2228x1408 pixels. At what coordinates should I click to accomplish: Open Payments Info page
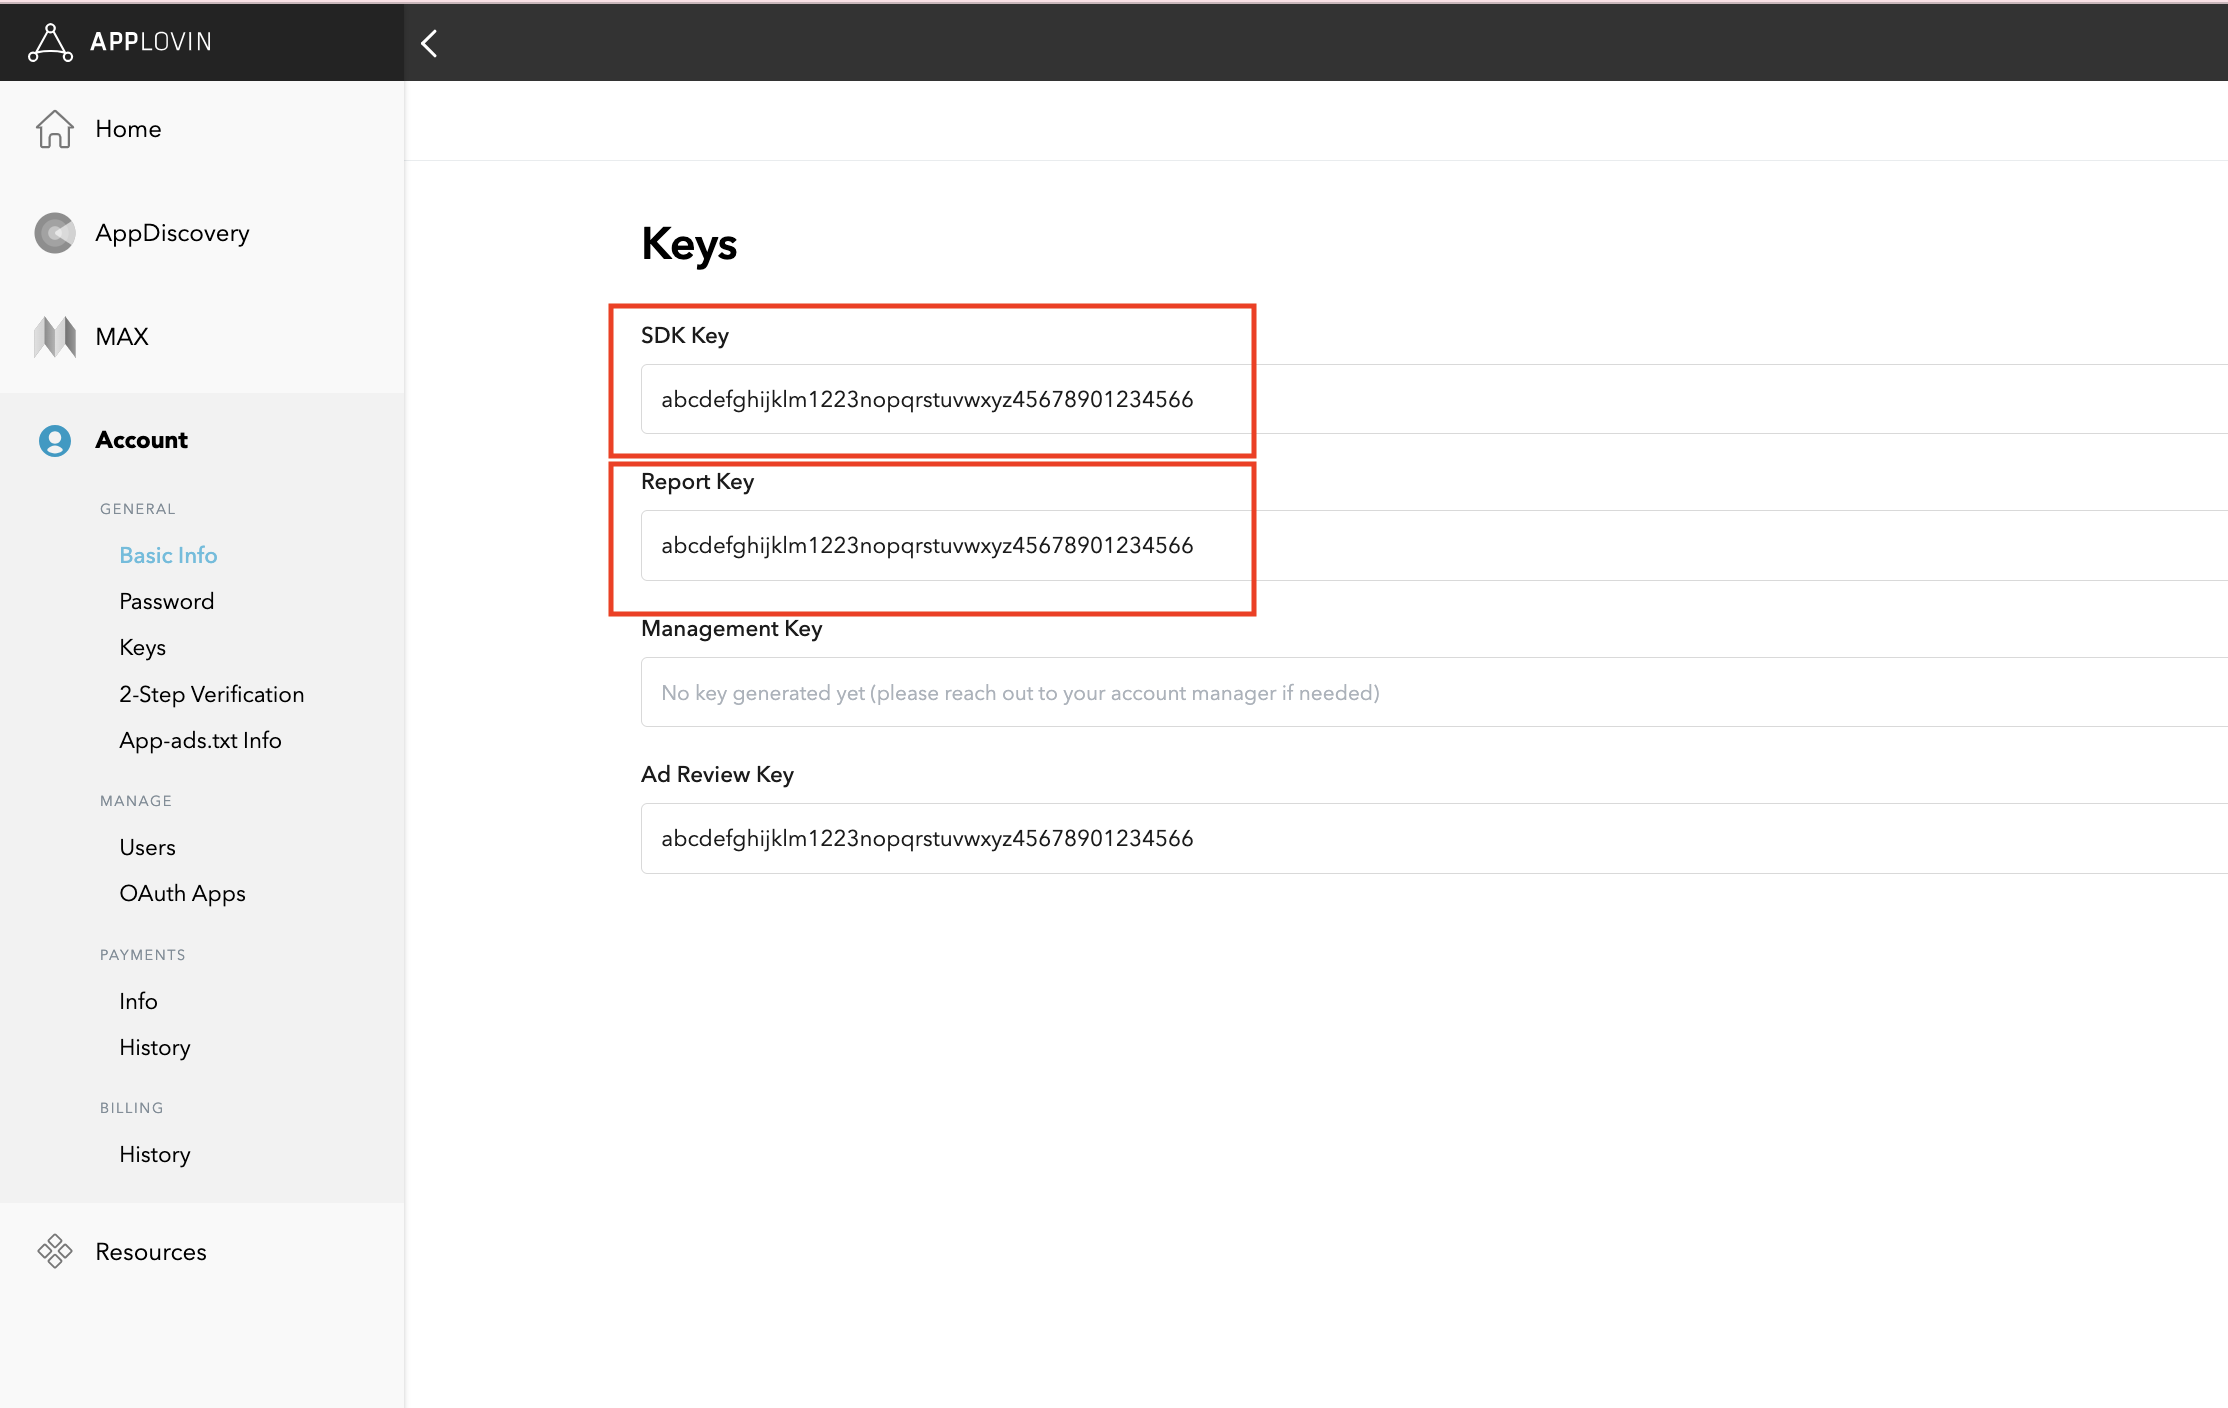(138, 1001)
